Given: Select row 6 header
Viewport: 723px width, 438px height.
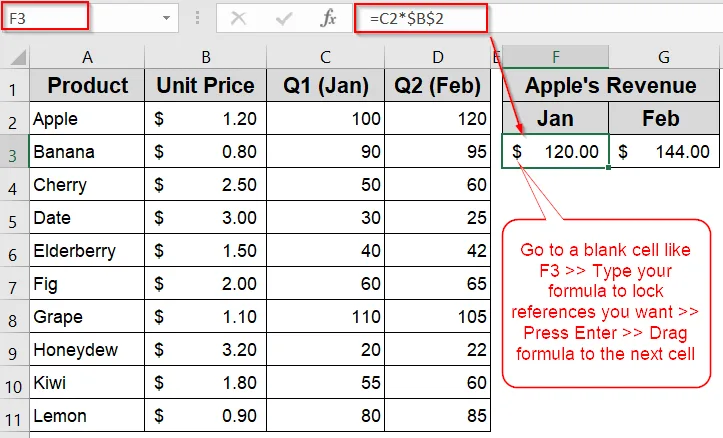Looking at the screenshot, I should click(x=14, y=251).
